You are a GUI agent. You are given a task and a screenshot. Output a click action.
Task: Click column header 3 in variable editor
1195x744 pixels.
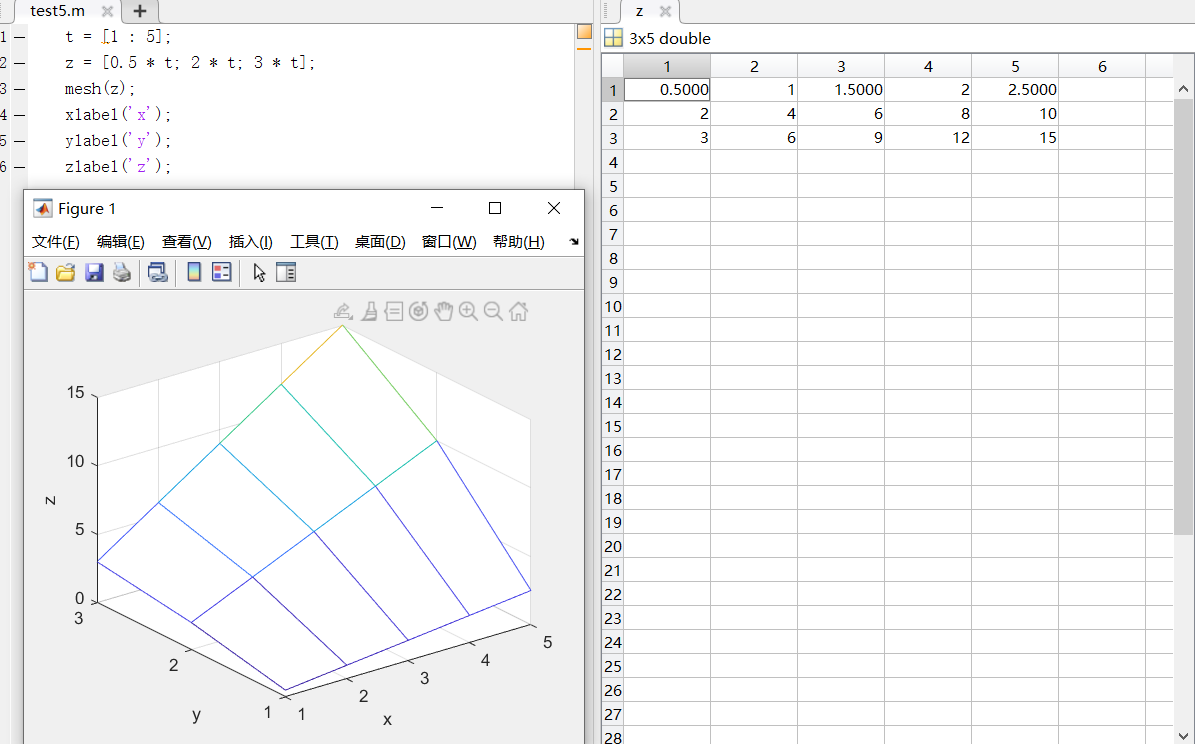click(841, 66)
